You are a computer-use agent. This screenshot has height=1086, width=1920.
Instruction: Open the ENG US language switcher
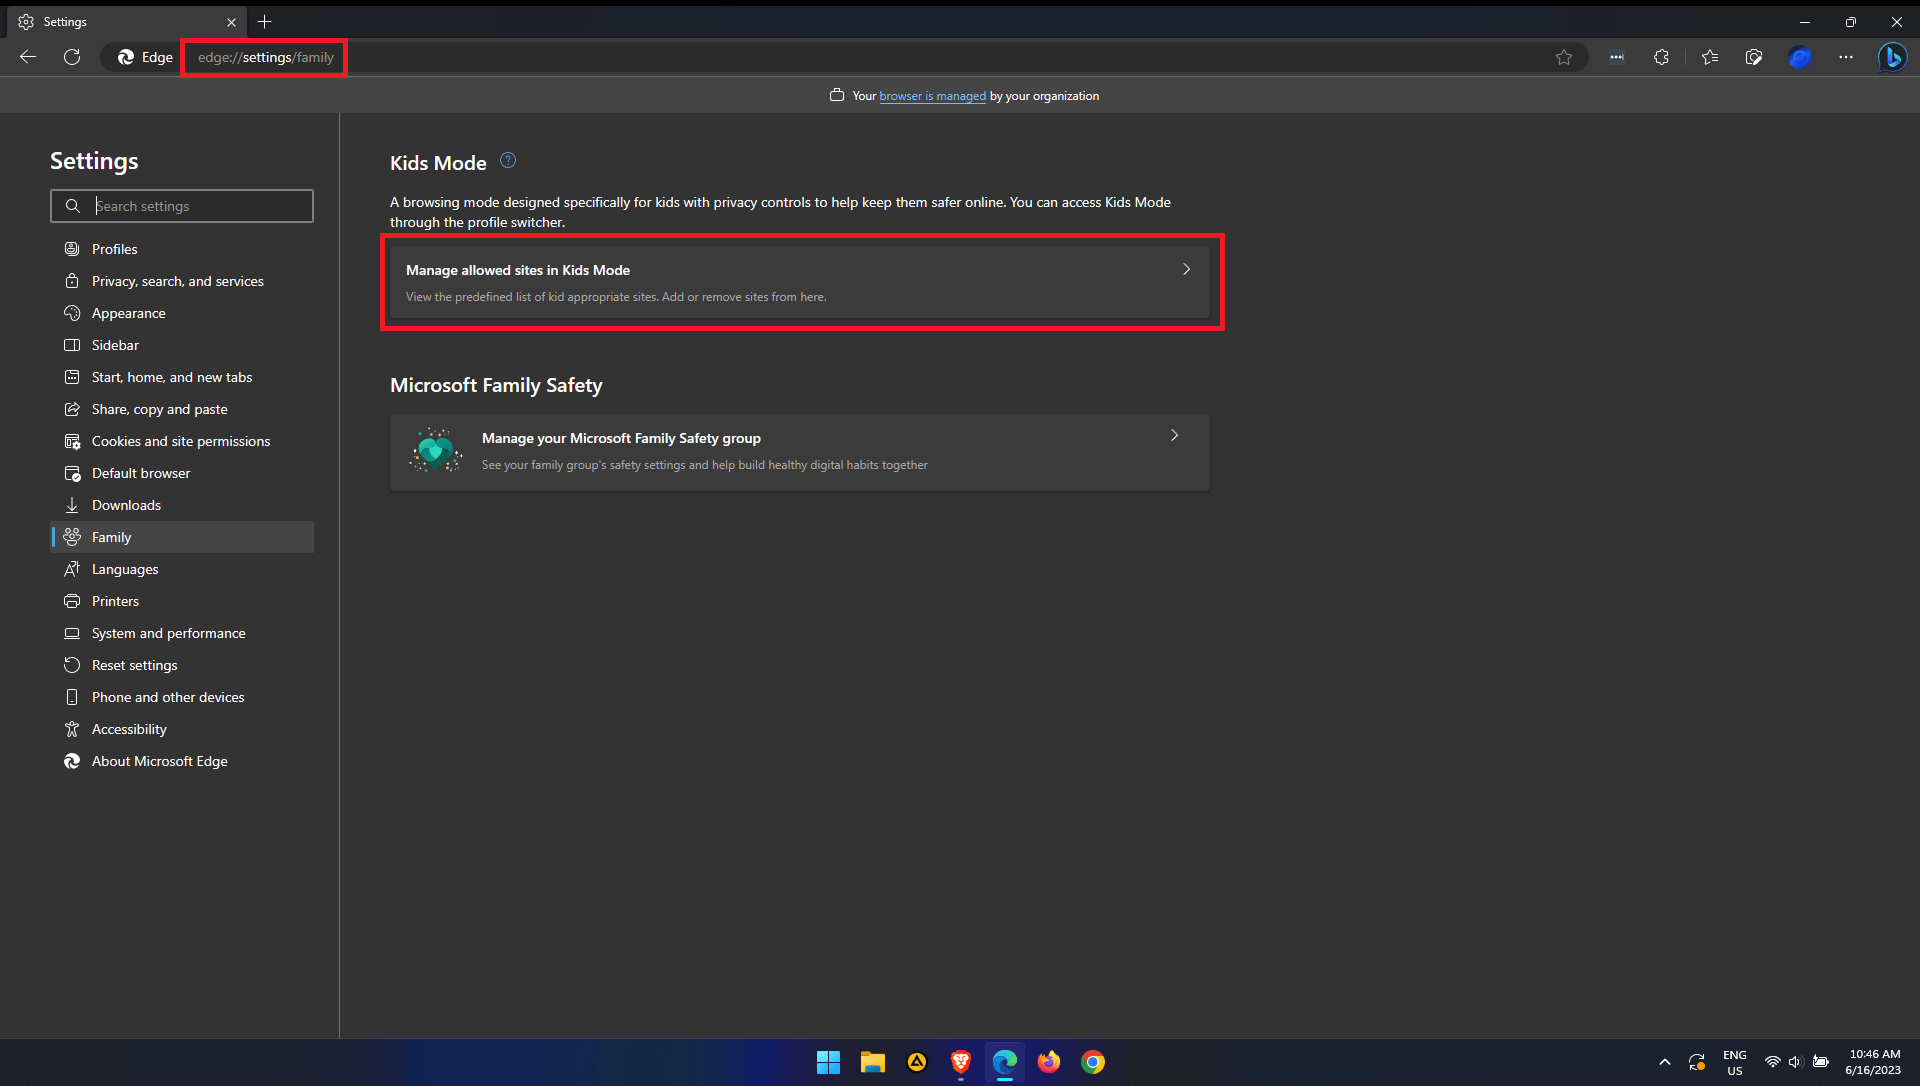[1734, 1062]
